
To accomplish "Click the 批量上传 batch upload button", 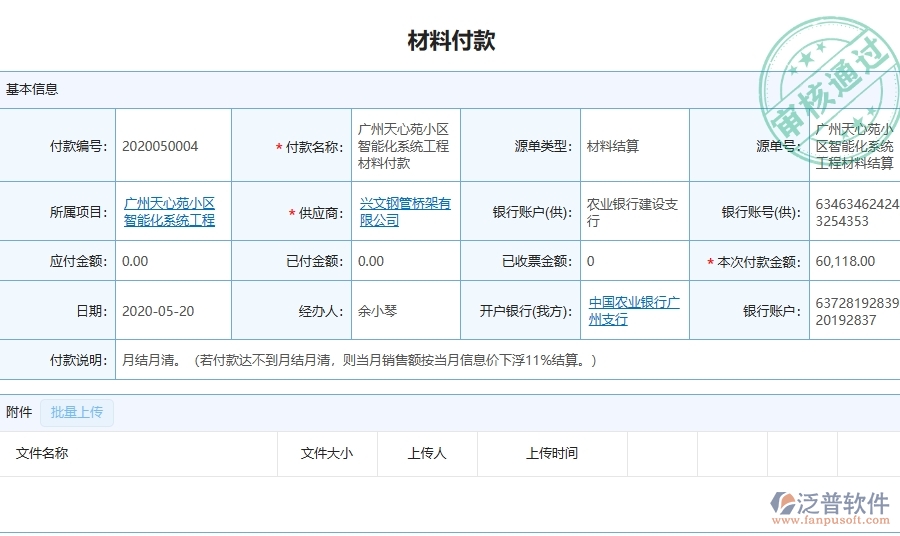I will pos(77,413).
